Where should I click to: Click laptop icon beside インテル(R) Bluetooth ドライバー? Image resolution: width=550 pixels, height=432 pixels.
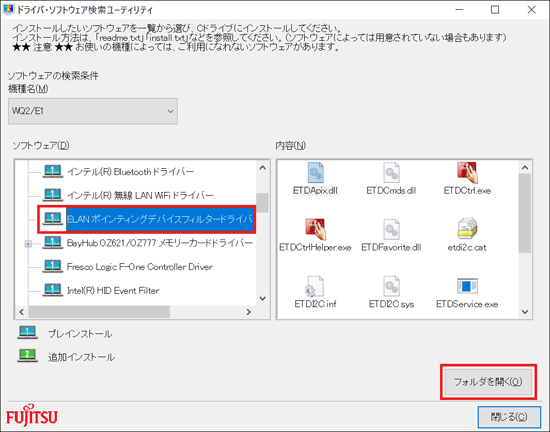point(53,171)
